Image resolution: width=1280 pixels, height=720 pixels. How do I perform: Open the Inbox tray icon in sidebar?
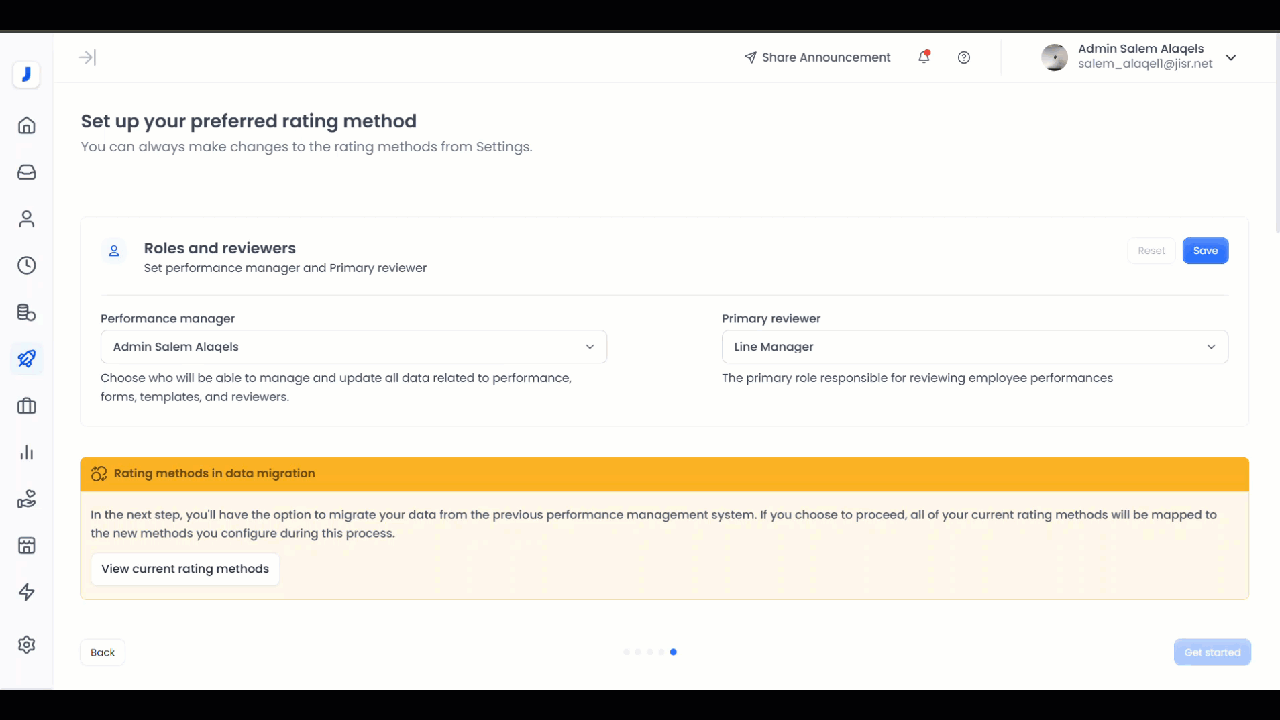(x=27, y=172)
